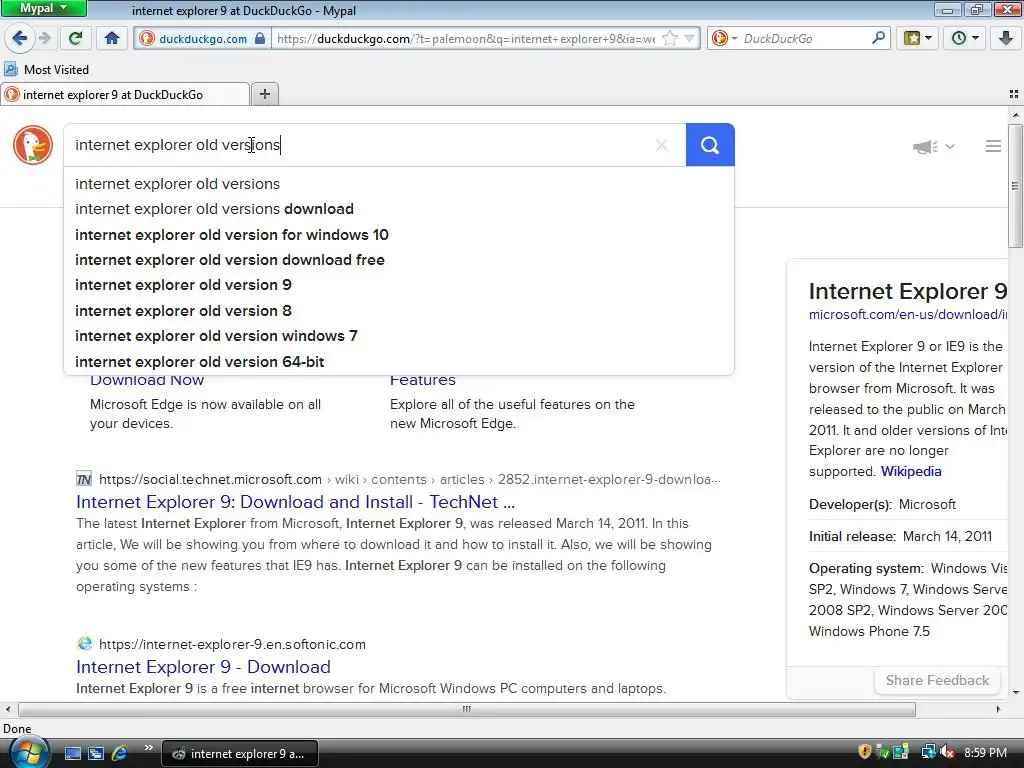Pick suggestion old version for windows 10
Image resolution: width=1024 pixels, height=768 pixels.
[398, 234]
